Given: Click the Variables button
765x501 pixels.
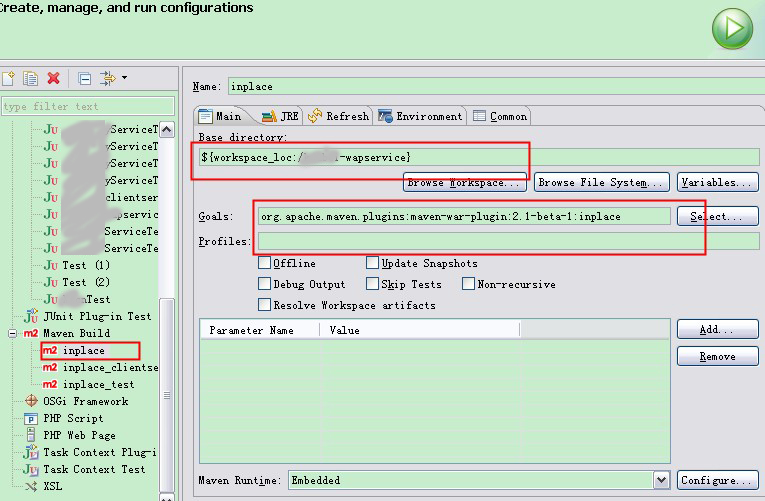Looking at the screenshot, I should pos(717,182).
